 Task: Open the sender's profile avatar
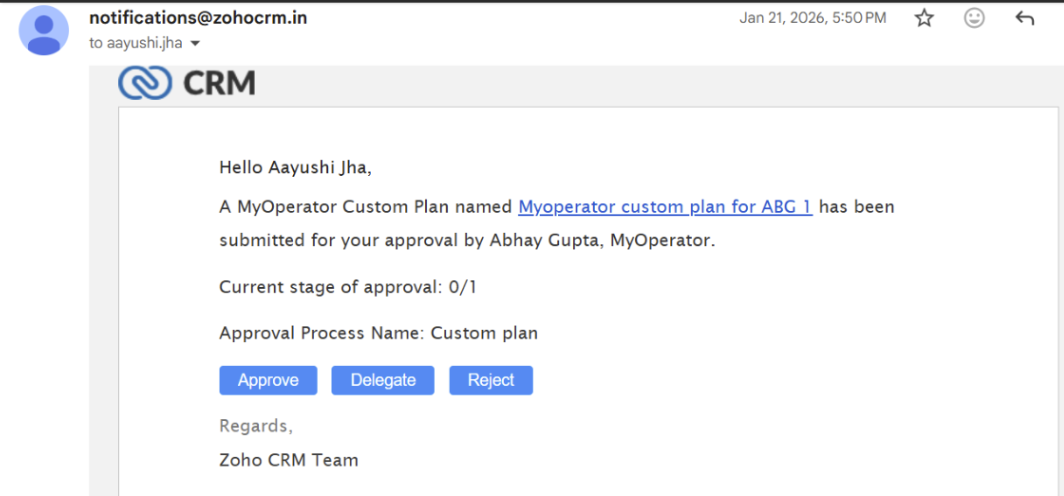point(43,30)
